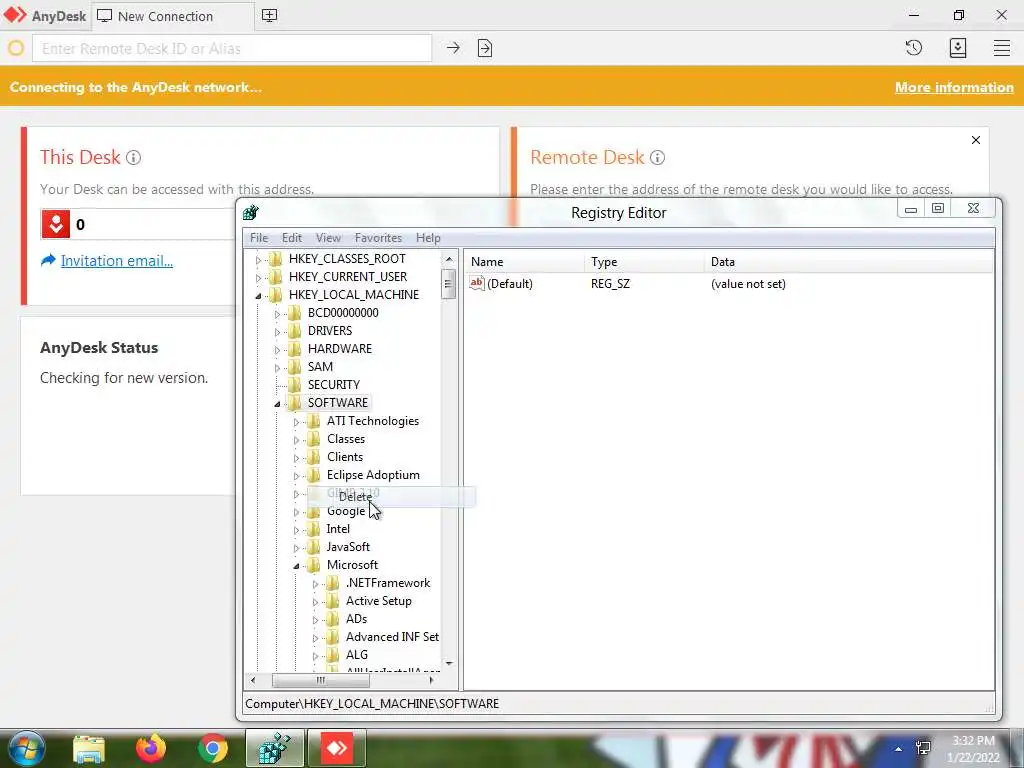1024x768 pixels.
Task: Select the Intel registry key
Action: click(338, 529)
